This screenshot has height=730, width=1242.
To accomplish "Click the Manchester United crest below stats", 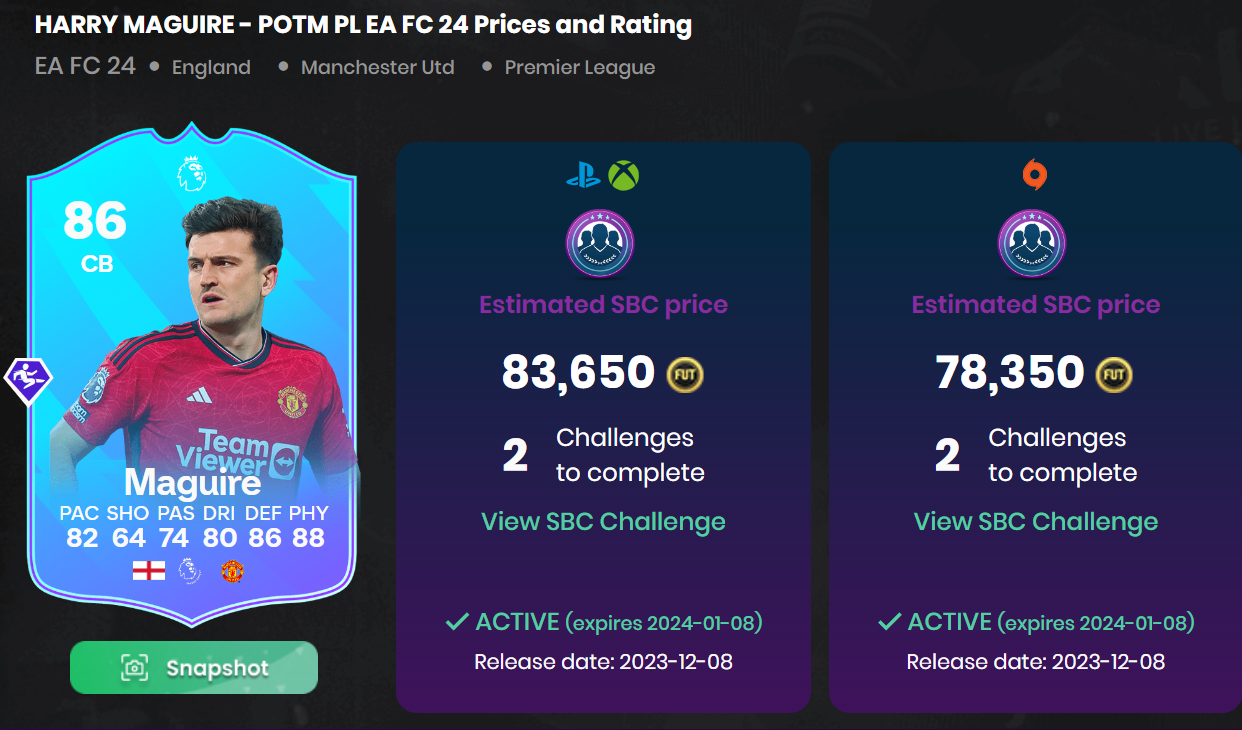I will click(x=232, y=571).
